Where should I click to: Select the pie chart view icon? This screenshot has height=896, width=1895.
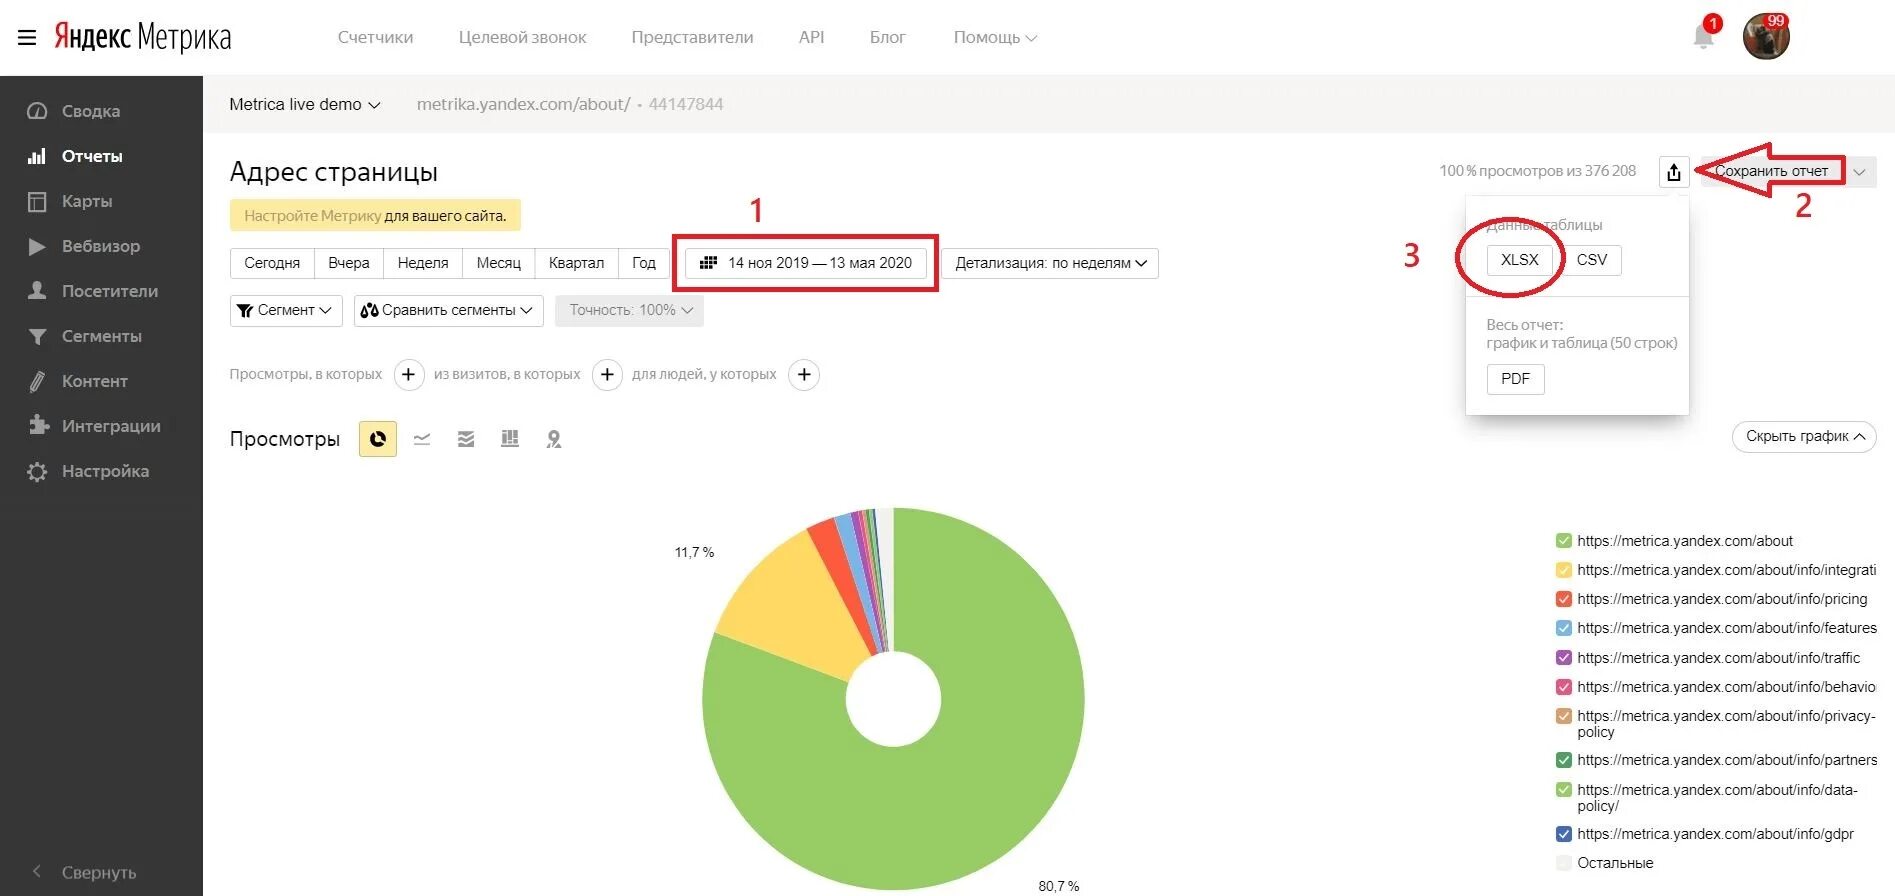coord(378,439)
